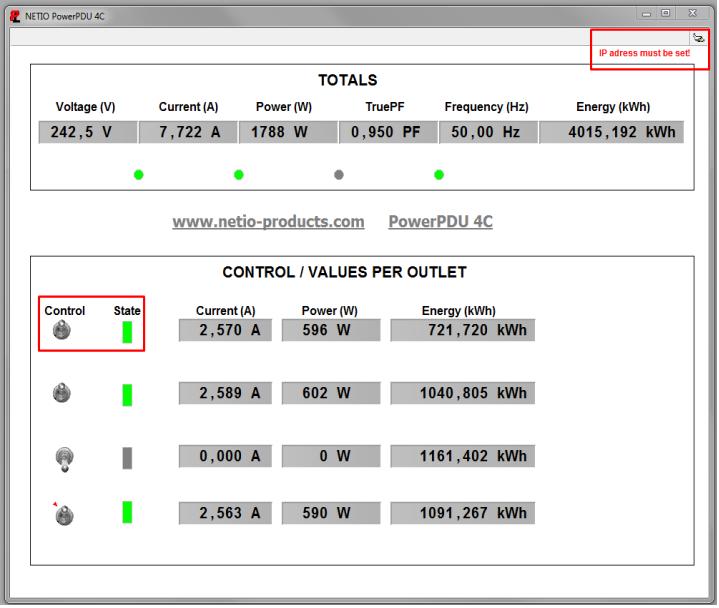Open the www.netio-products.com link
The width and height of the screenshot is (719, 608).
269,222
